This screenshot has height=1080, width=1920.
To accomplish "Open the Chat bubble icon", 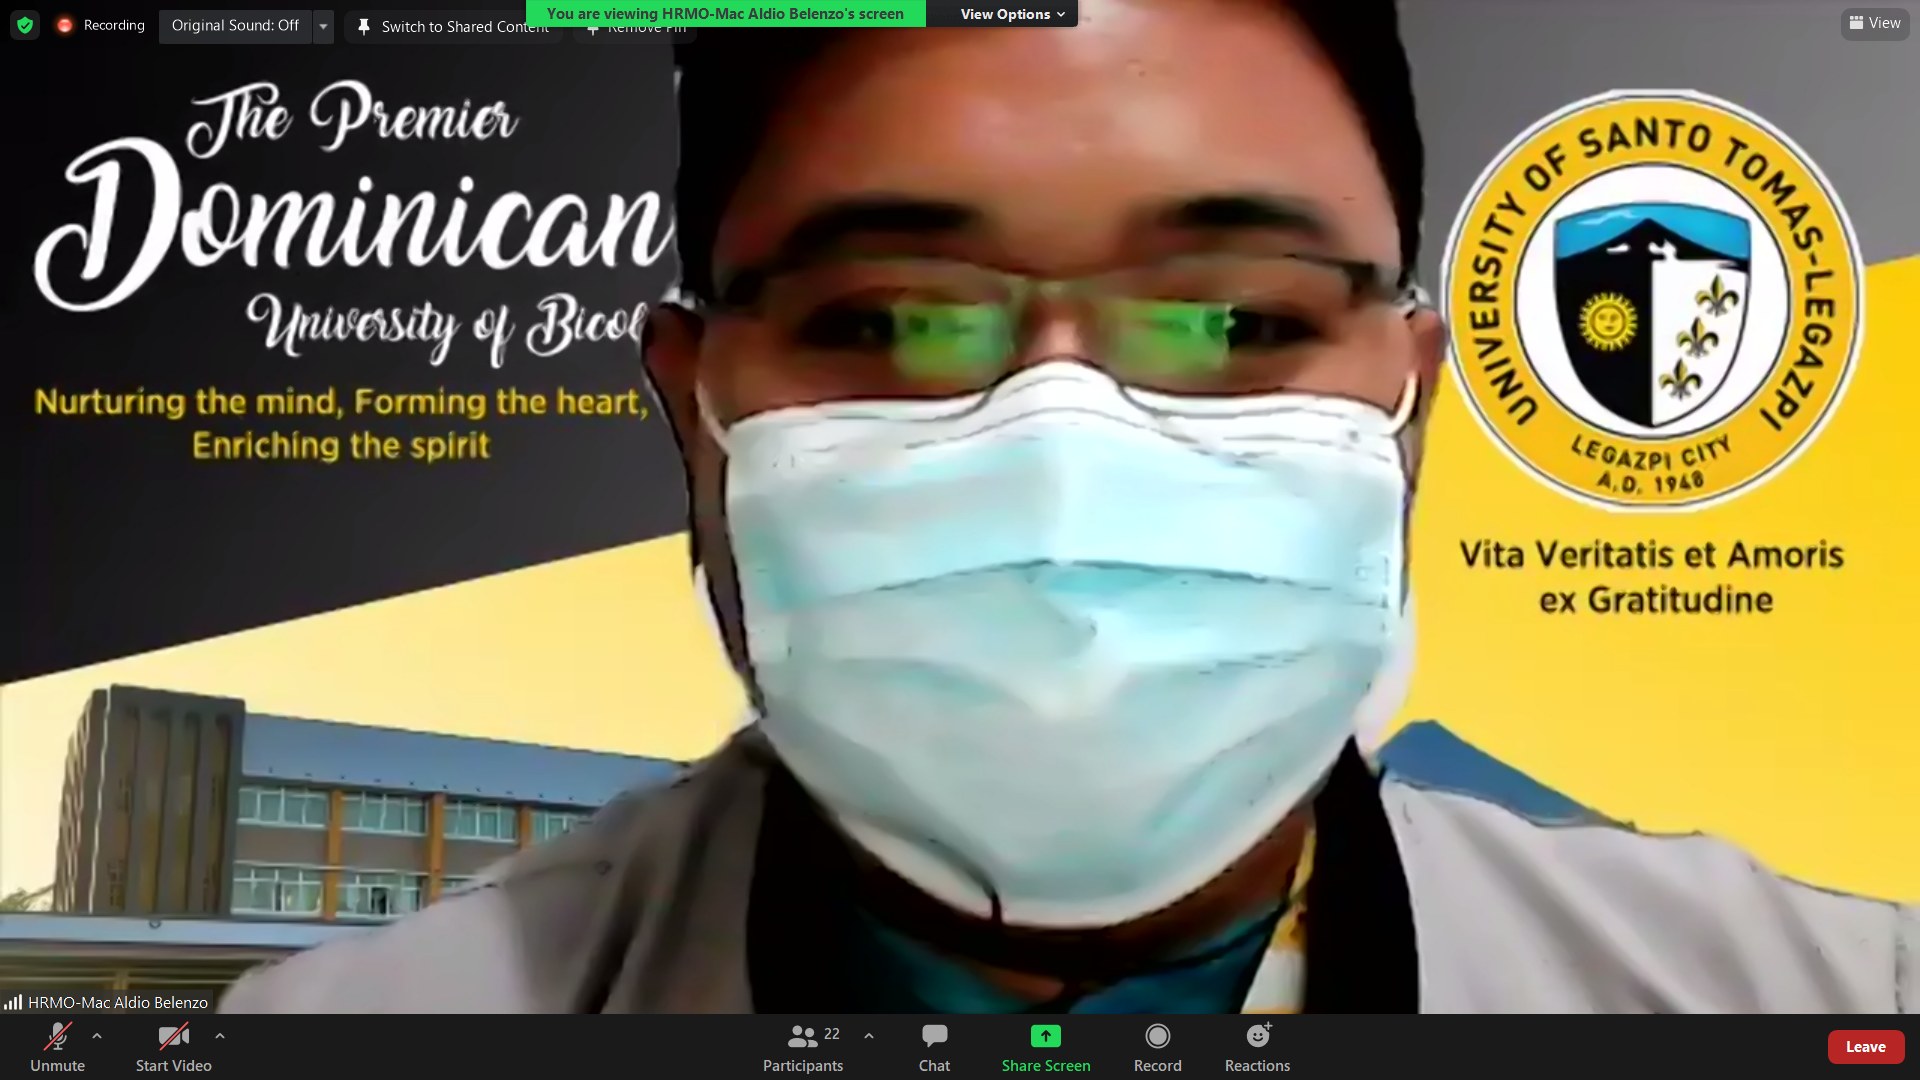I will pyautogui.click(x=934, y=1037).
